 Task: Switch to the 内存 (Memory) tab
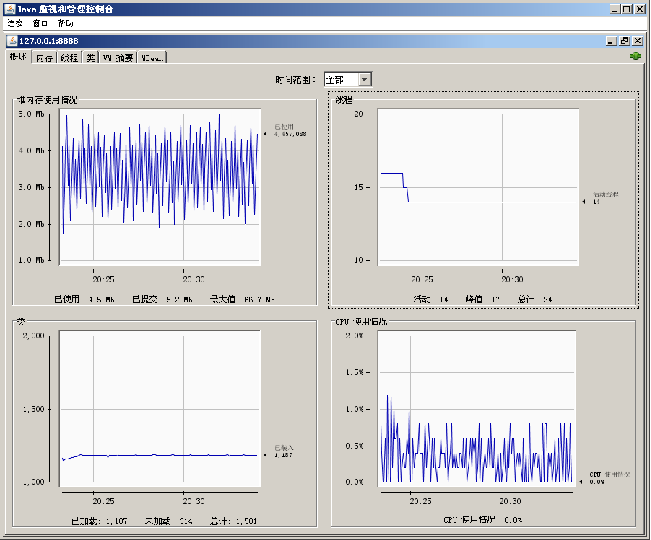[44, 58]
